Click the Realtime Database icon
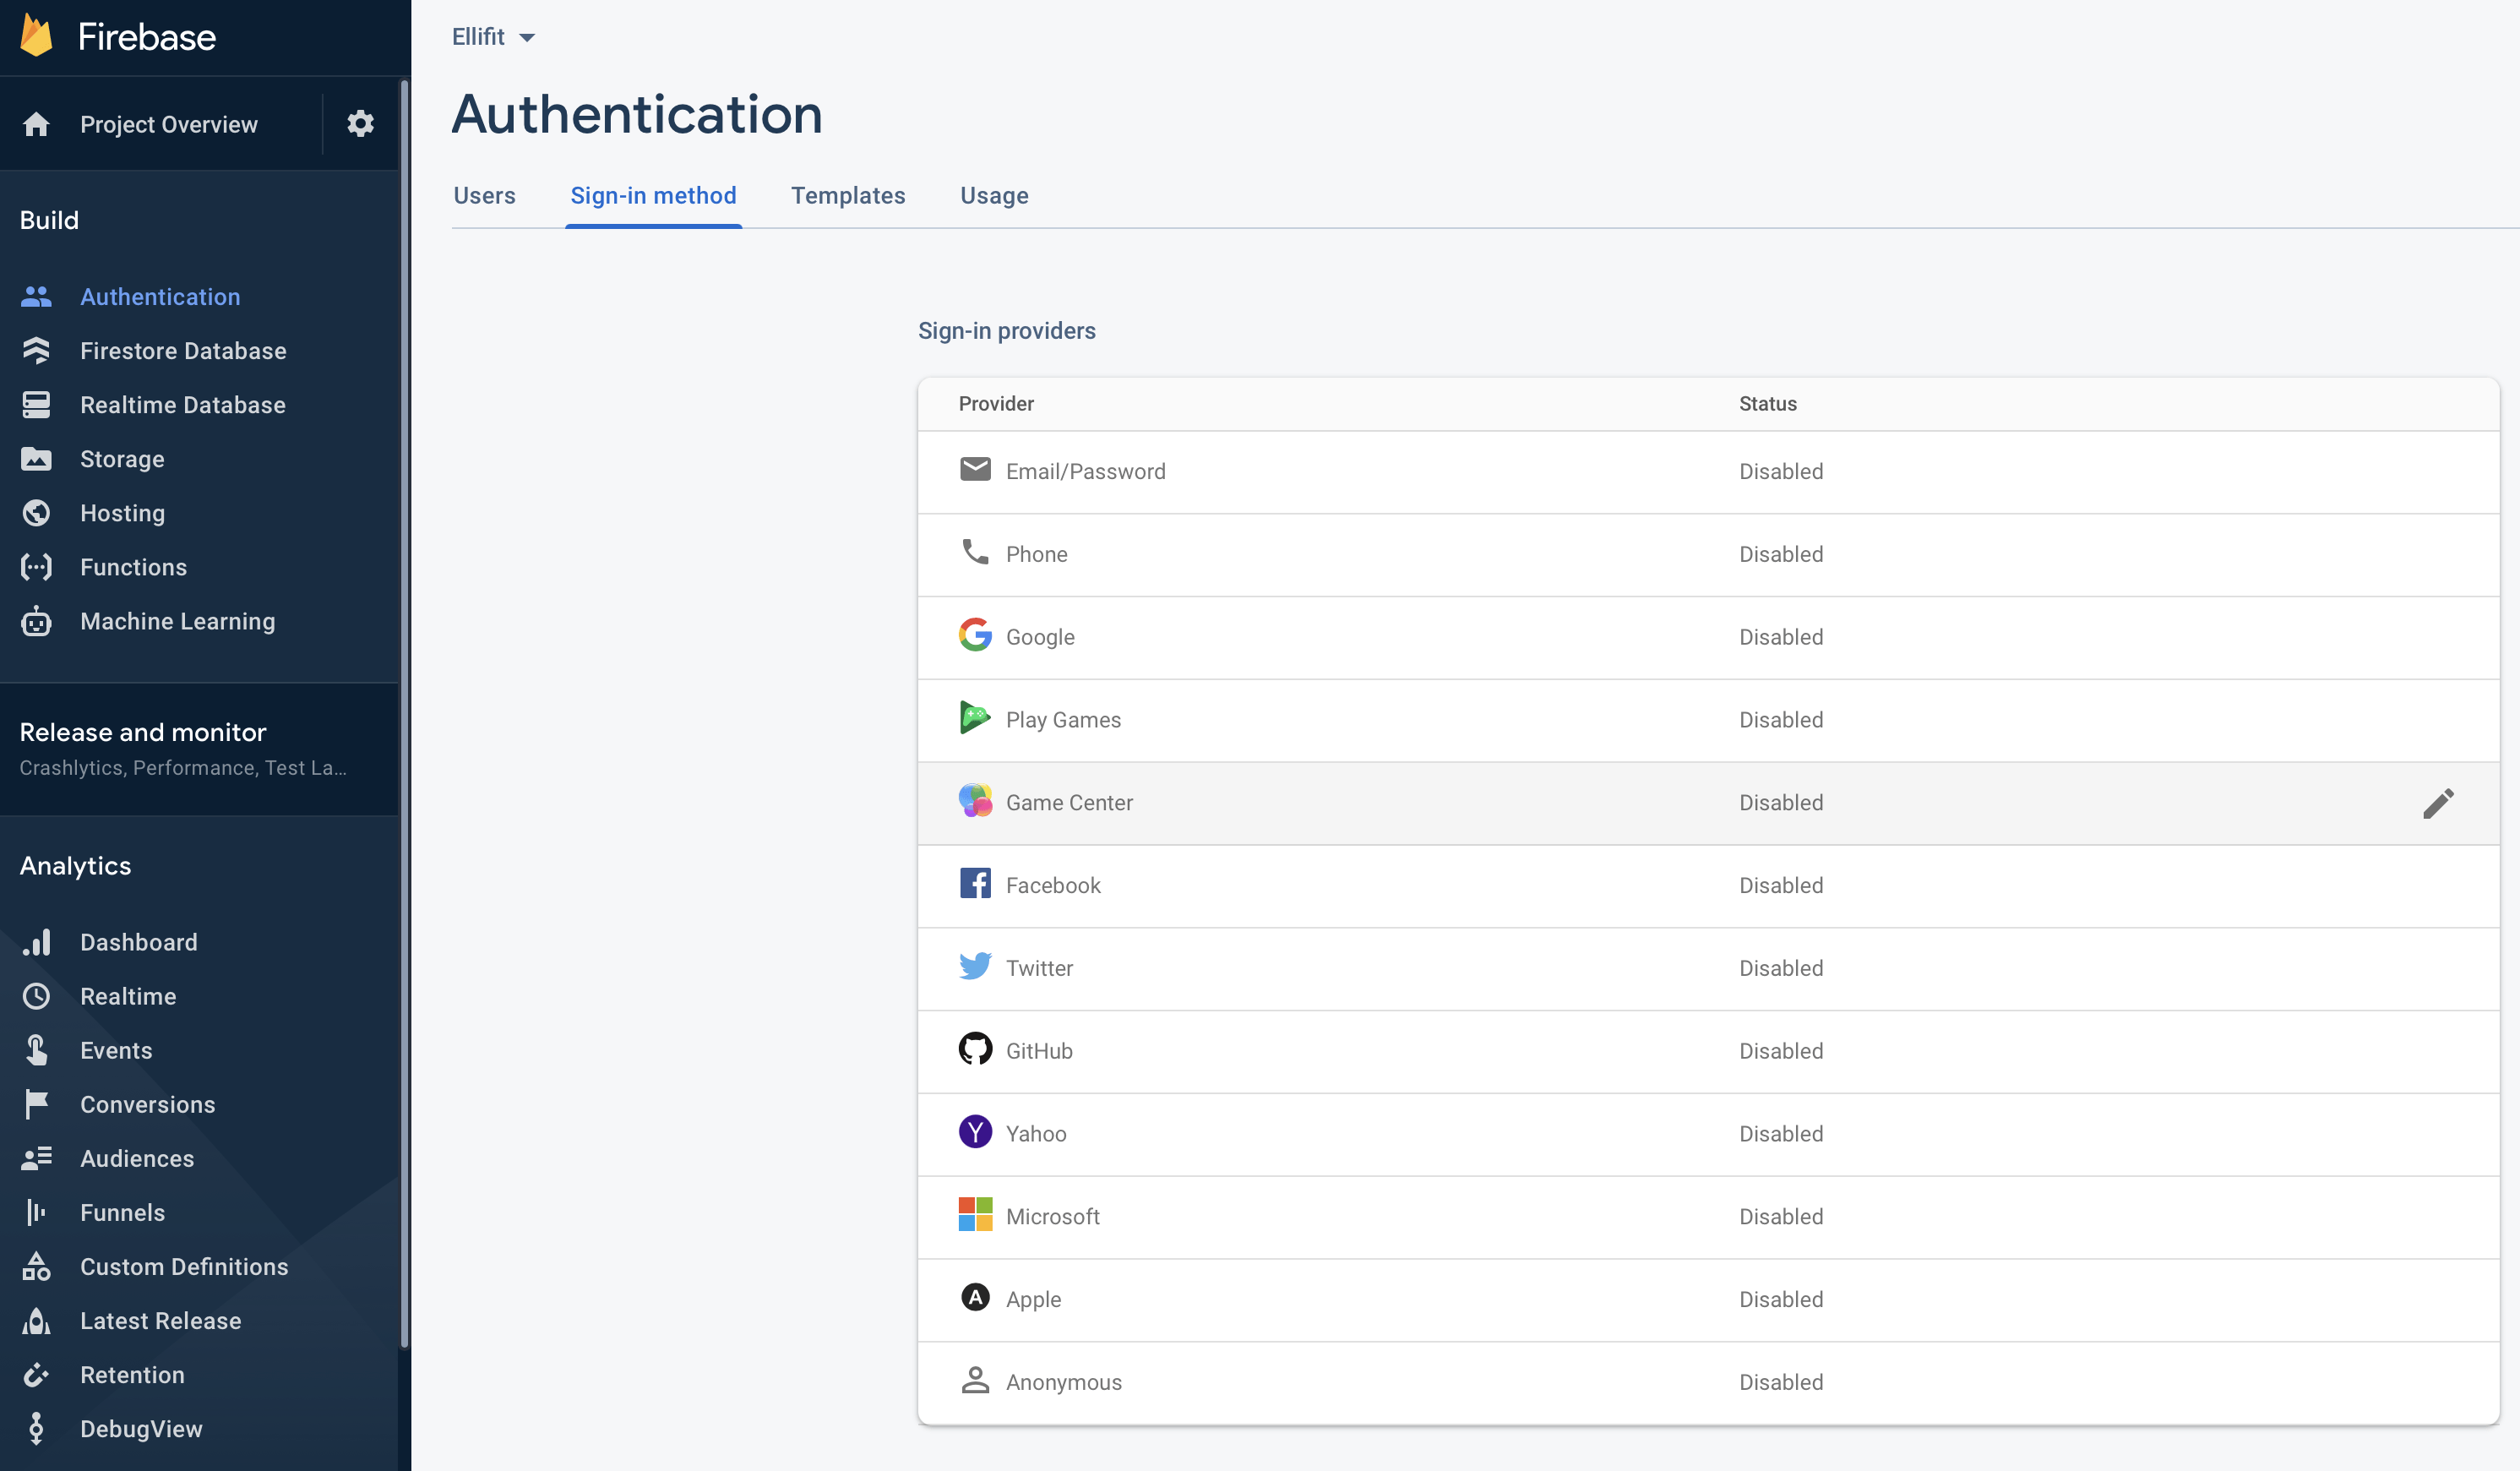The image size is (2520, 1471). pyautogui.click(x=36, y=405)
